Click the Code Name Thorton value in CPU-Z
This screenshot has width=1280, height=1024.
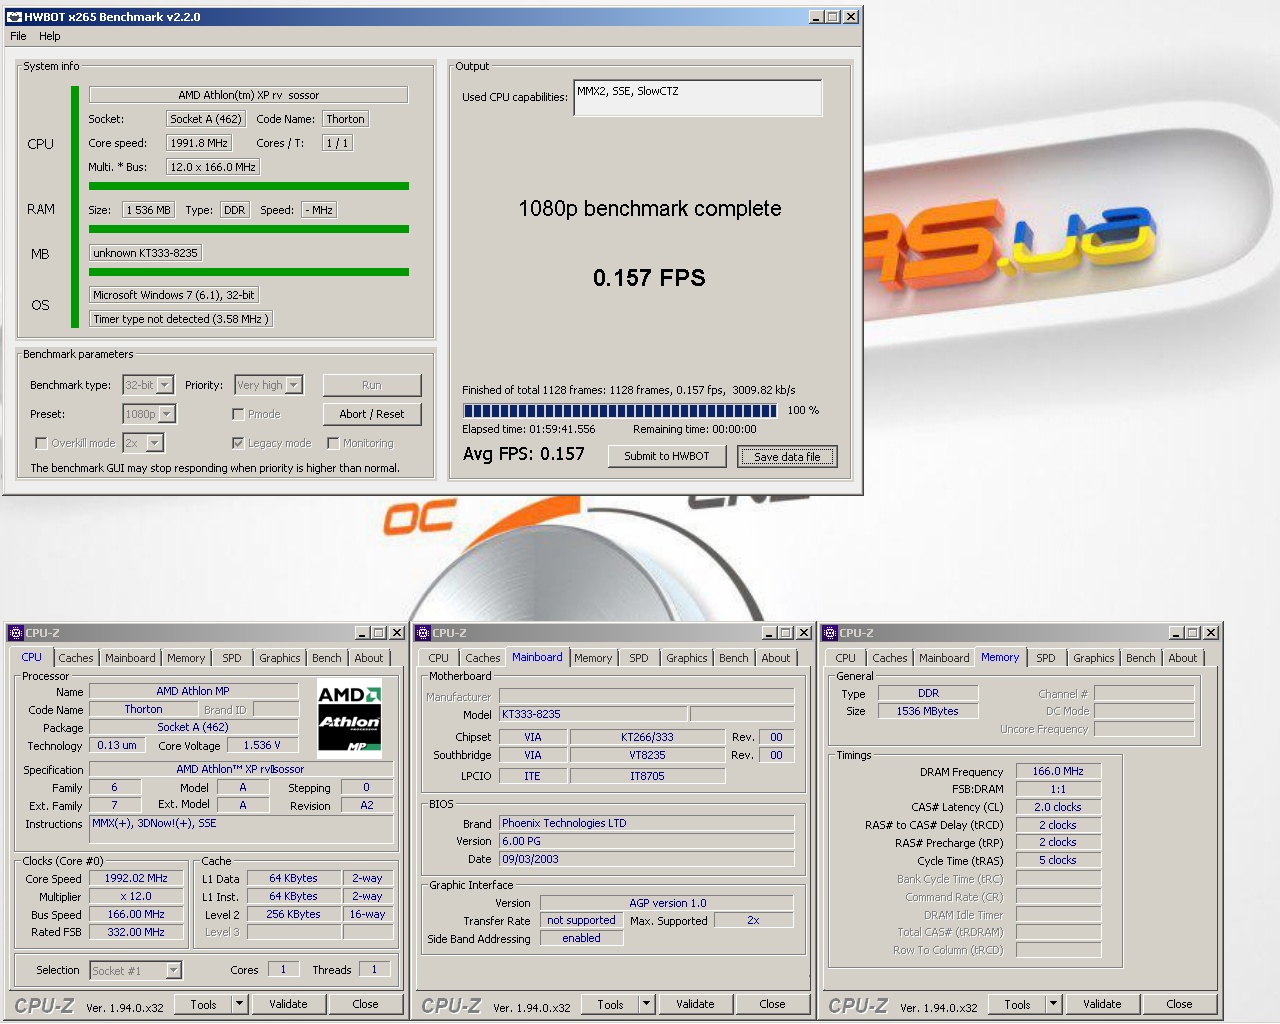coord(143,709)
